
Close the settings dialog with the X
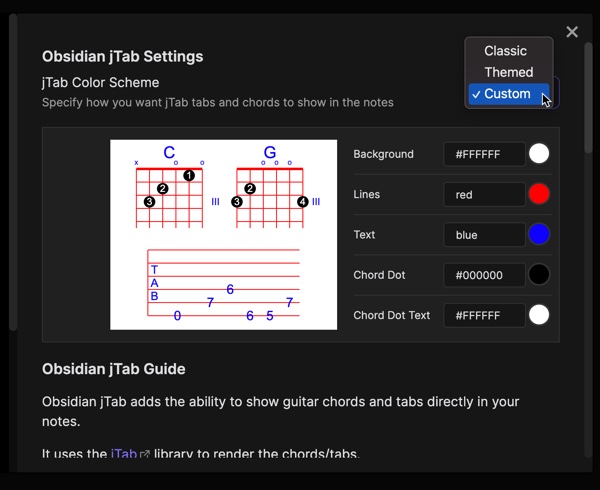572,32
